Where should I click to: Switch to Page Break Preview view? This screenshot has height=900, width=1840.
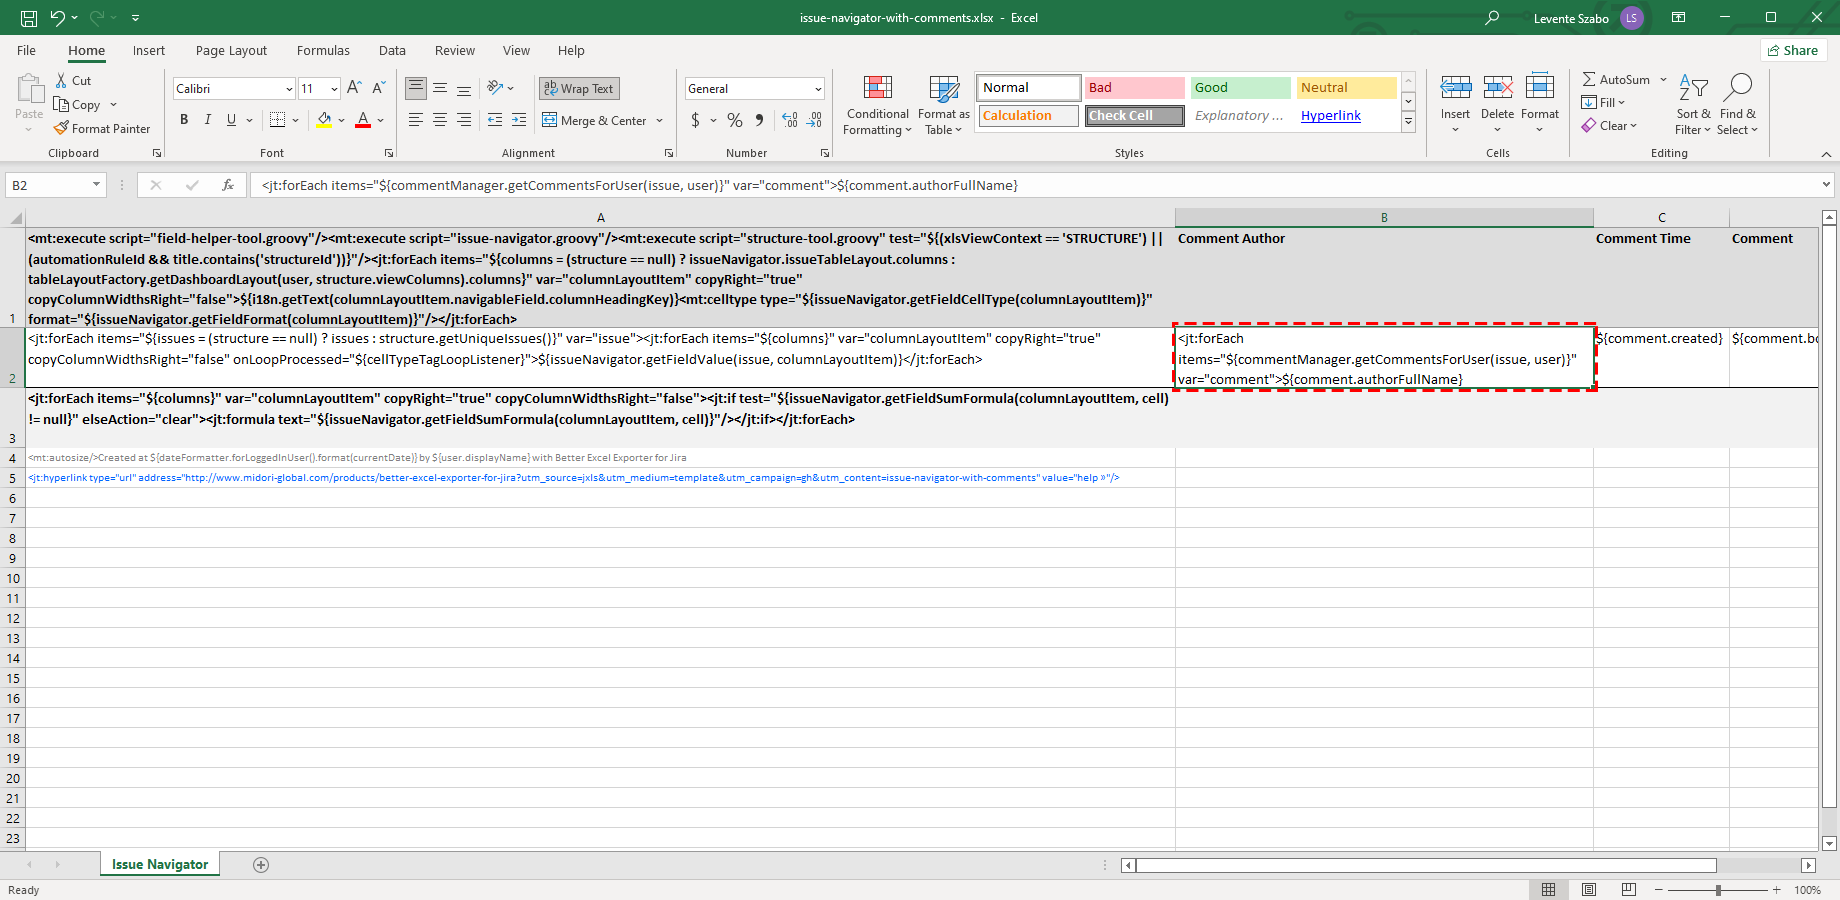coord(1628,890)
